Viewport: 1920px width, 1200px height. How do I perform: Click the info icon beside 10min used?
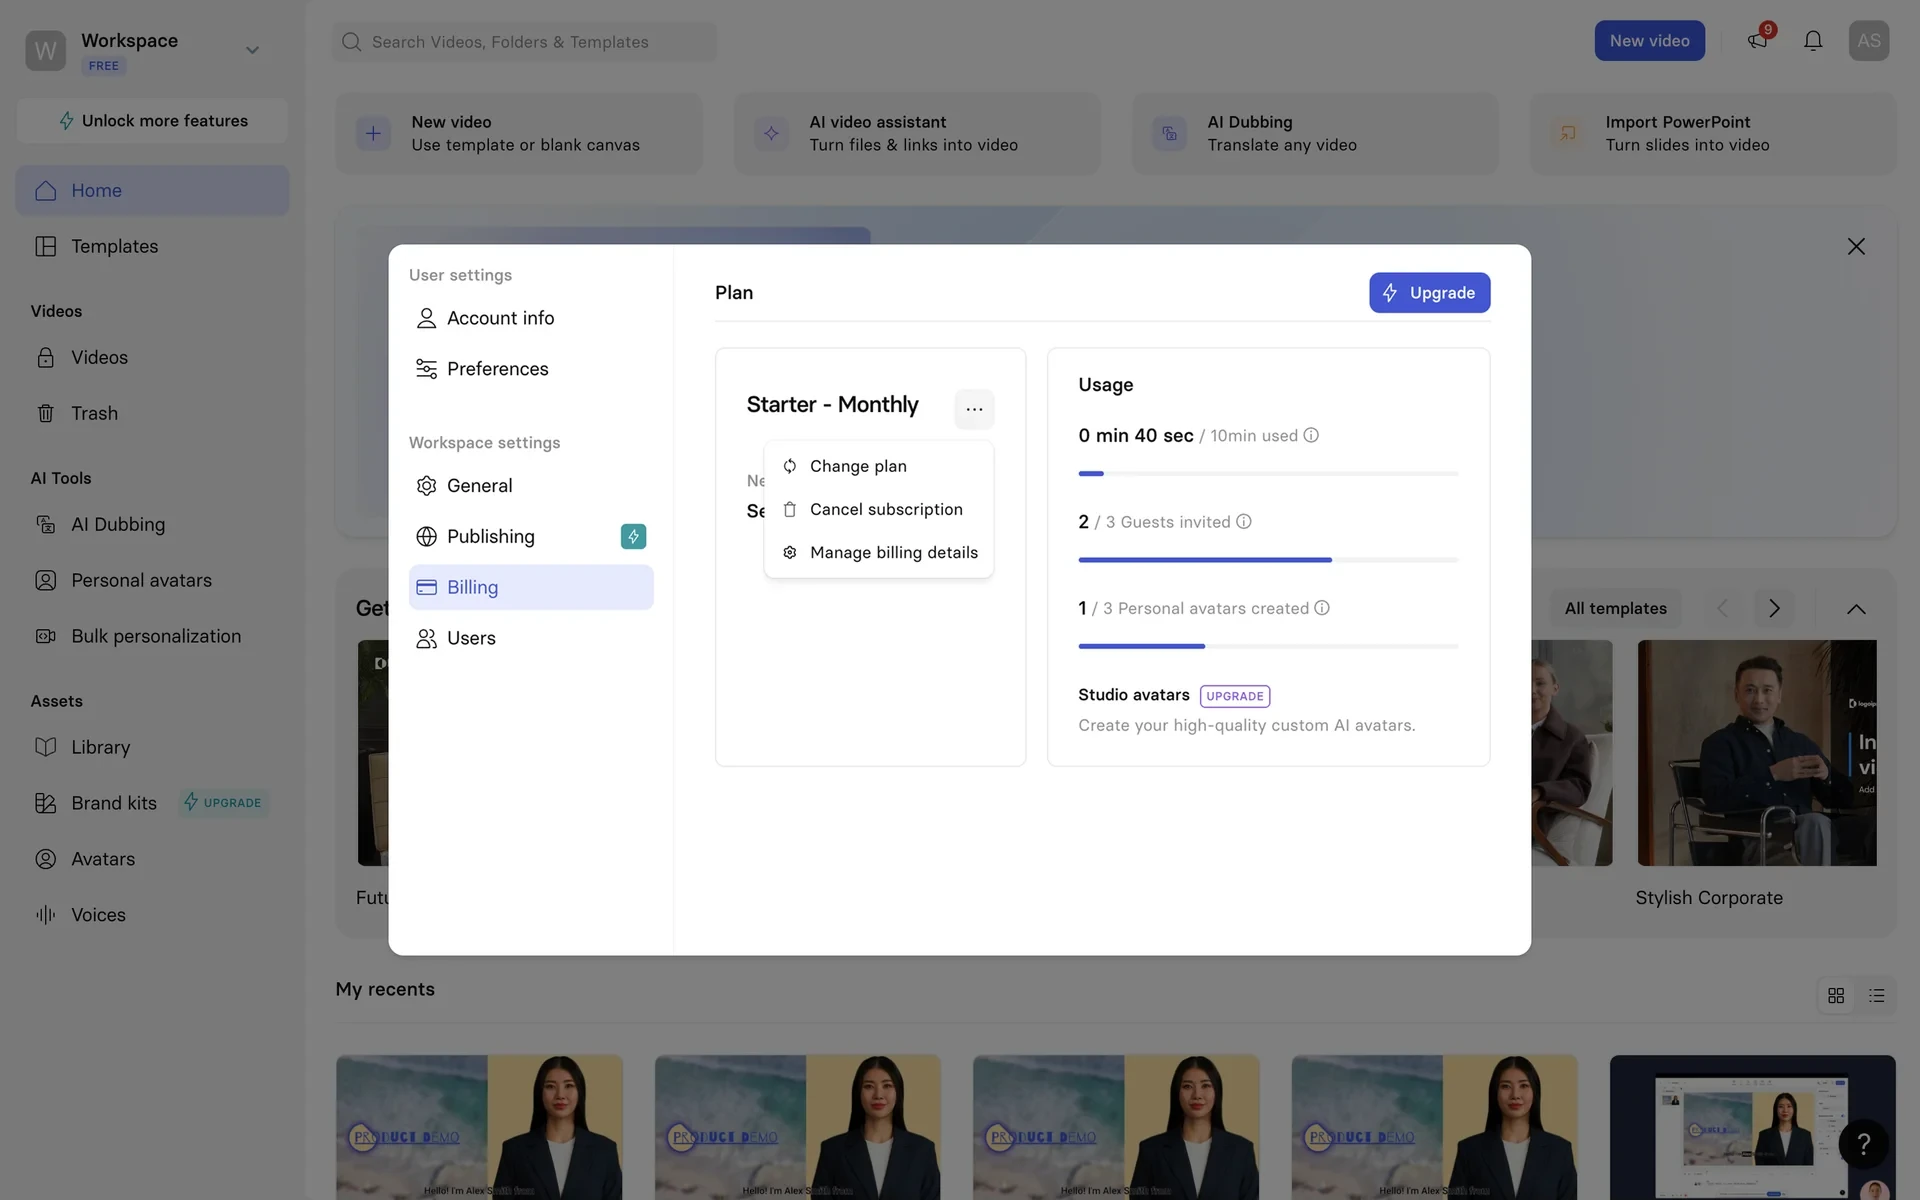[1311, 435]
